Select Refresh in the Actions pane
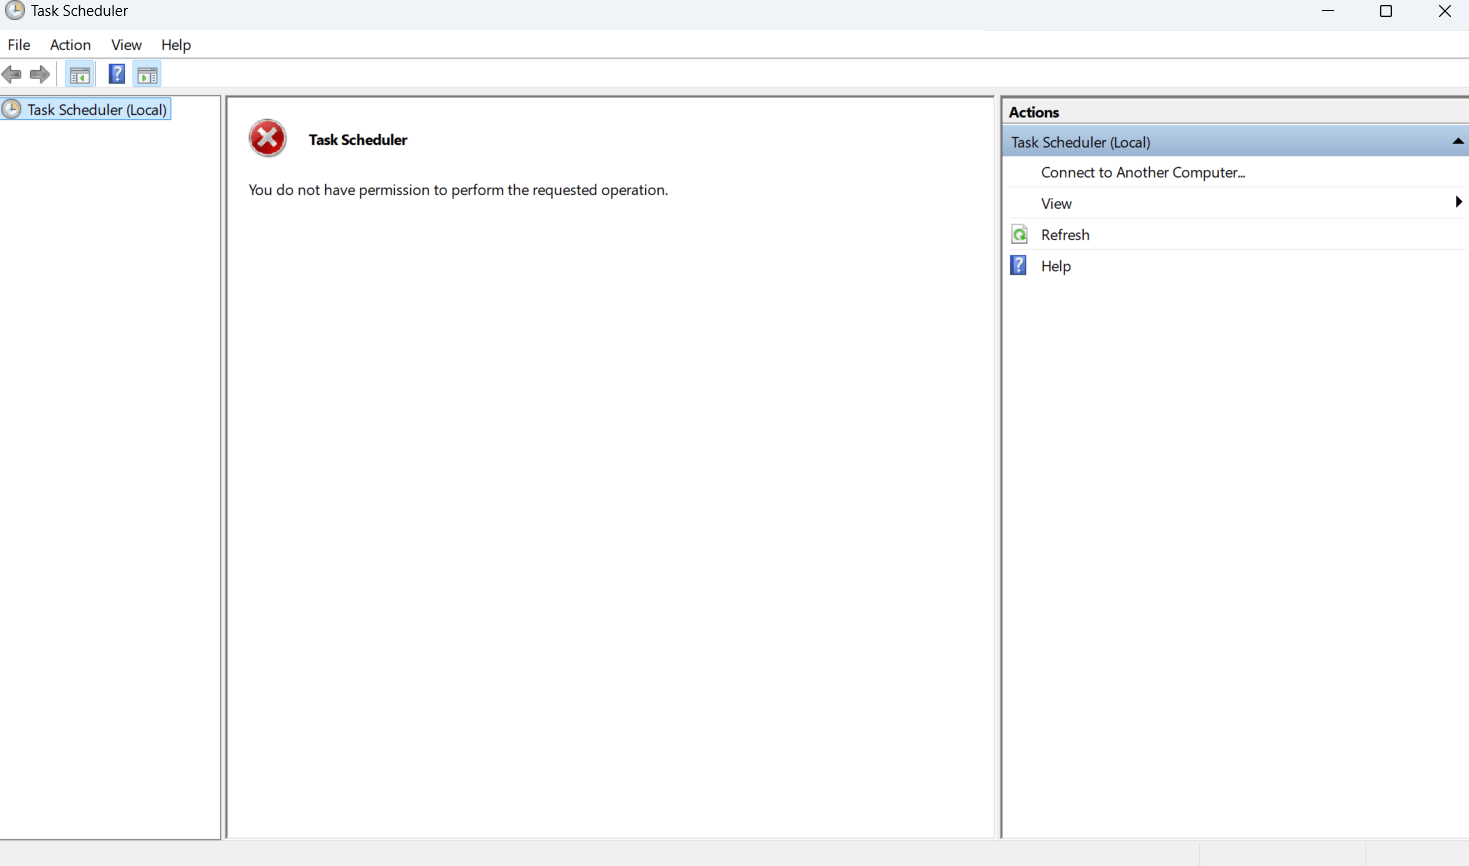The height and width of the screenshot is (866, 1469). click(x=1065, y=234)
